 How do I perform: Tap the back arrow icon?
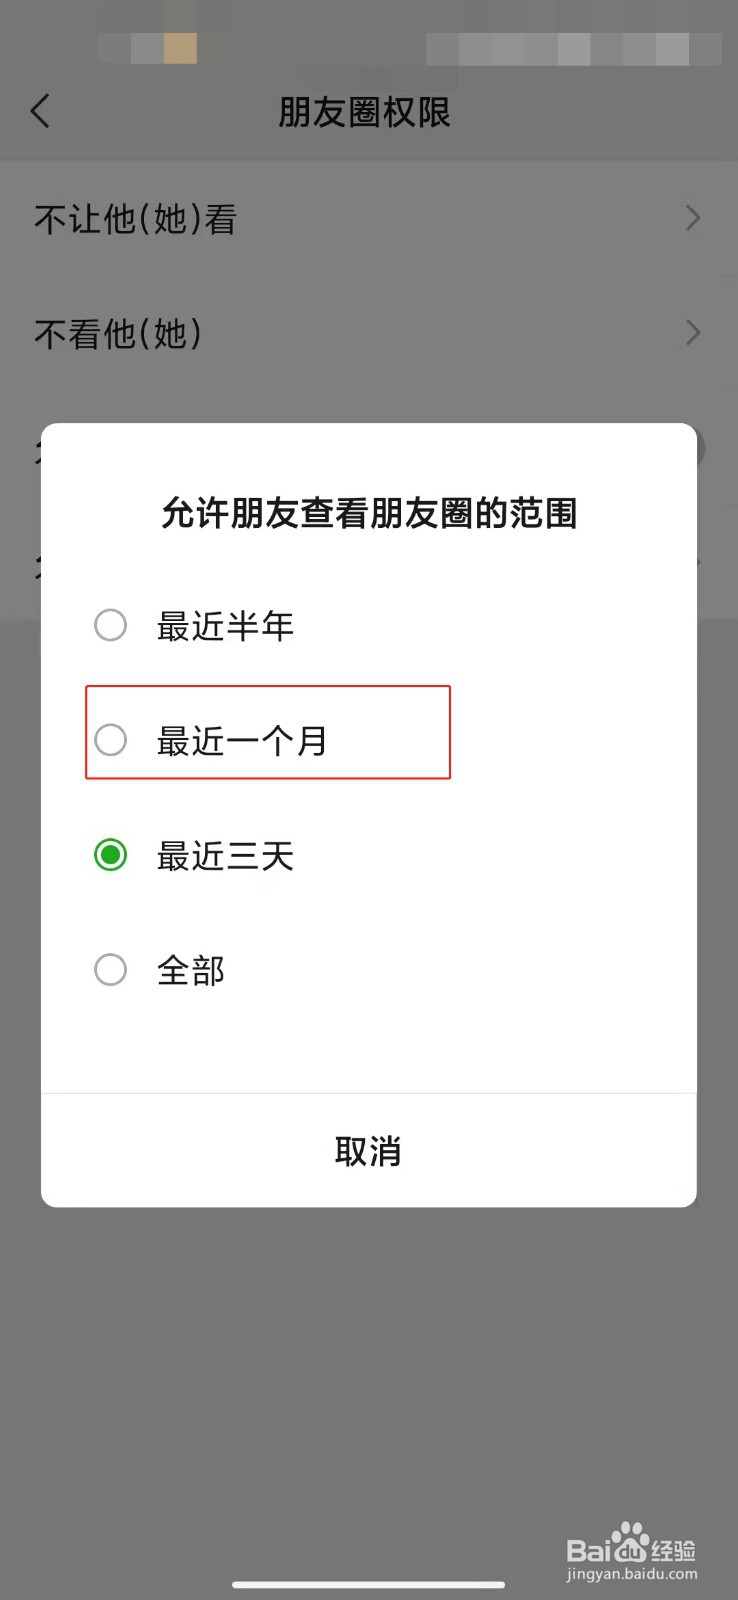(x=40, y=111)
